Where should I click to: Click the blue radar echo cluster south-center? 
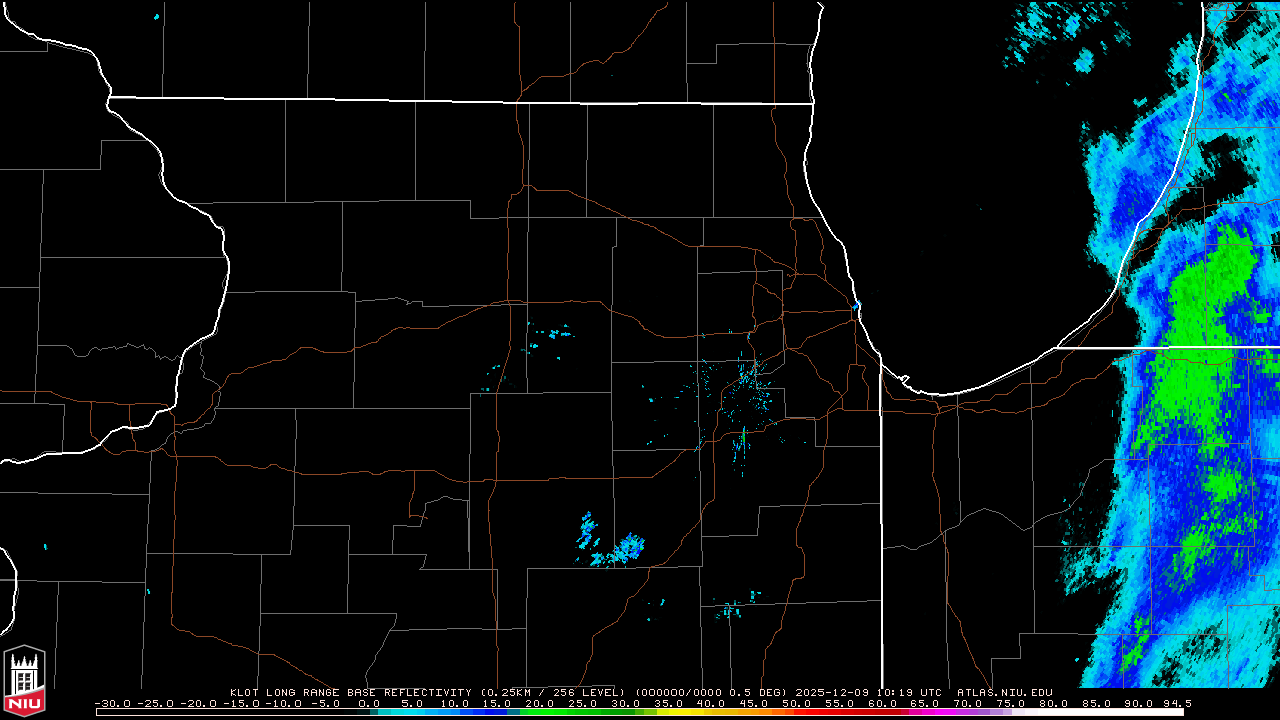pos(627,547)
